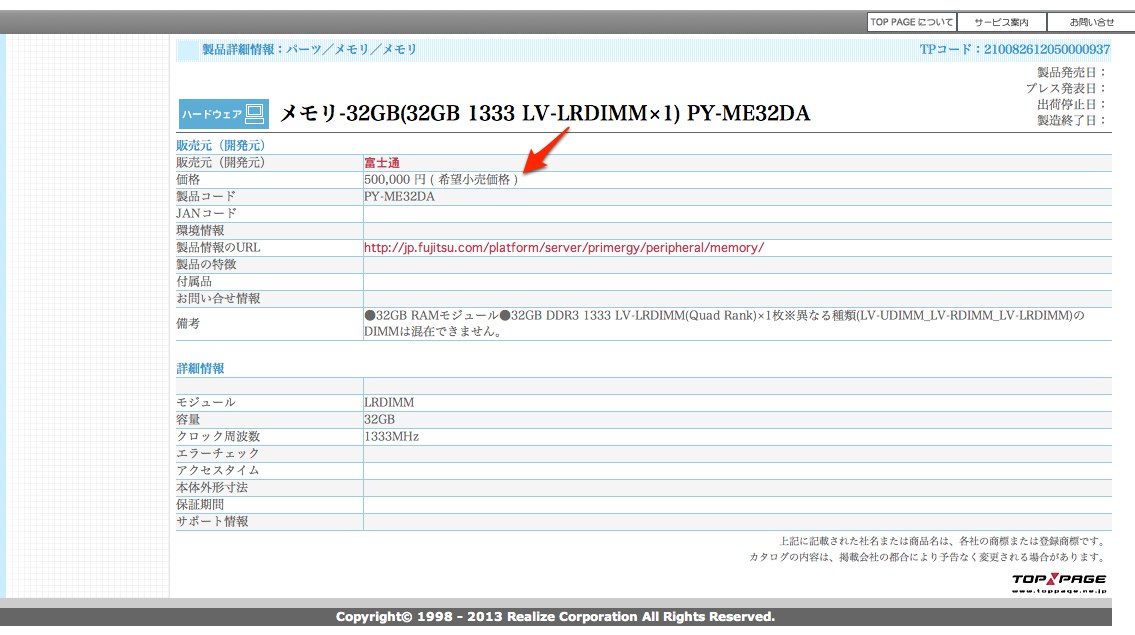Click the 製造終了日 date label

(x=1072, y=120)
